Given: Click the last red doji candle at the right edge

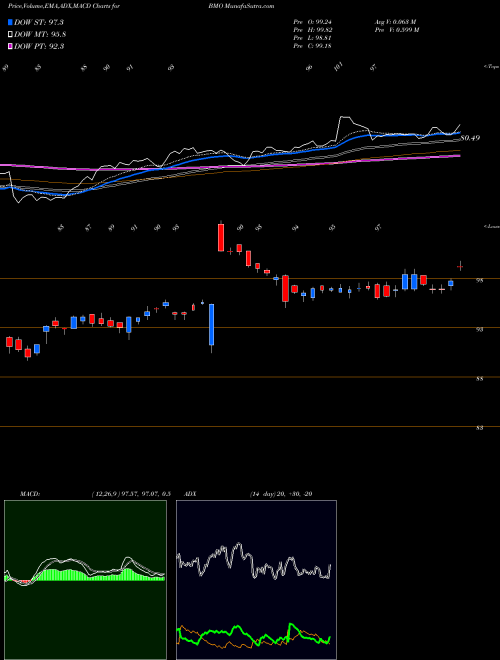Looking at the screenshot, I should click(x=460, y=266).
